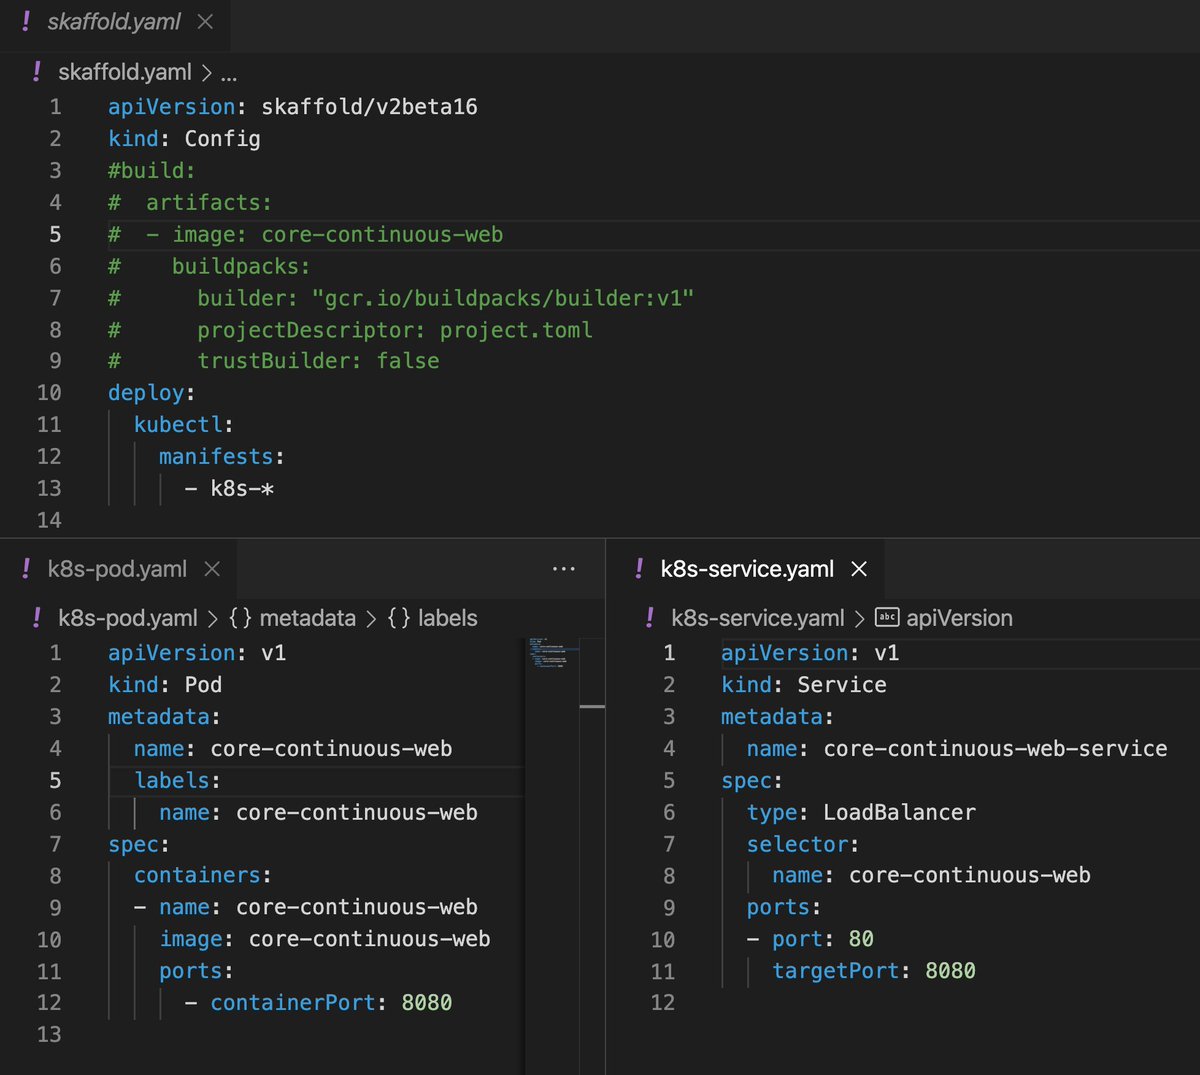Viewport: 1200px width, 1075px height.
Task: Close the k8s-service.yaml tab
Action: (x=859, y=569)
